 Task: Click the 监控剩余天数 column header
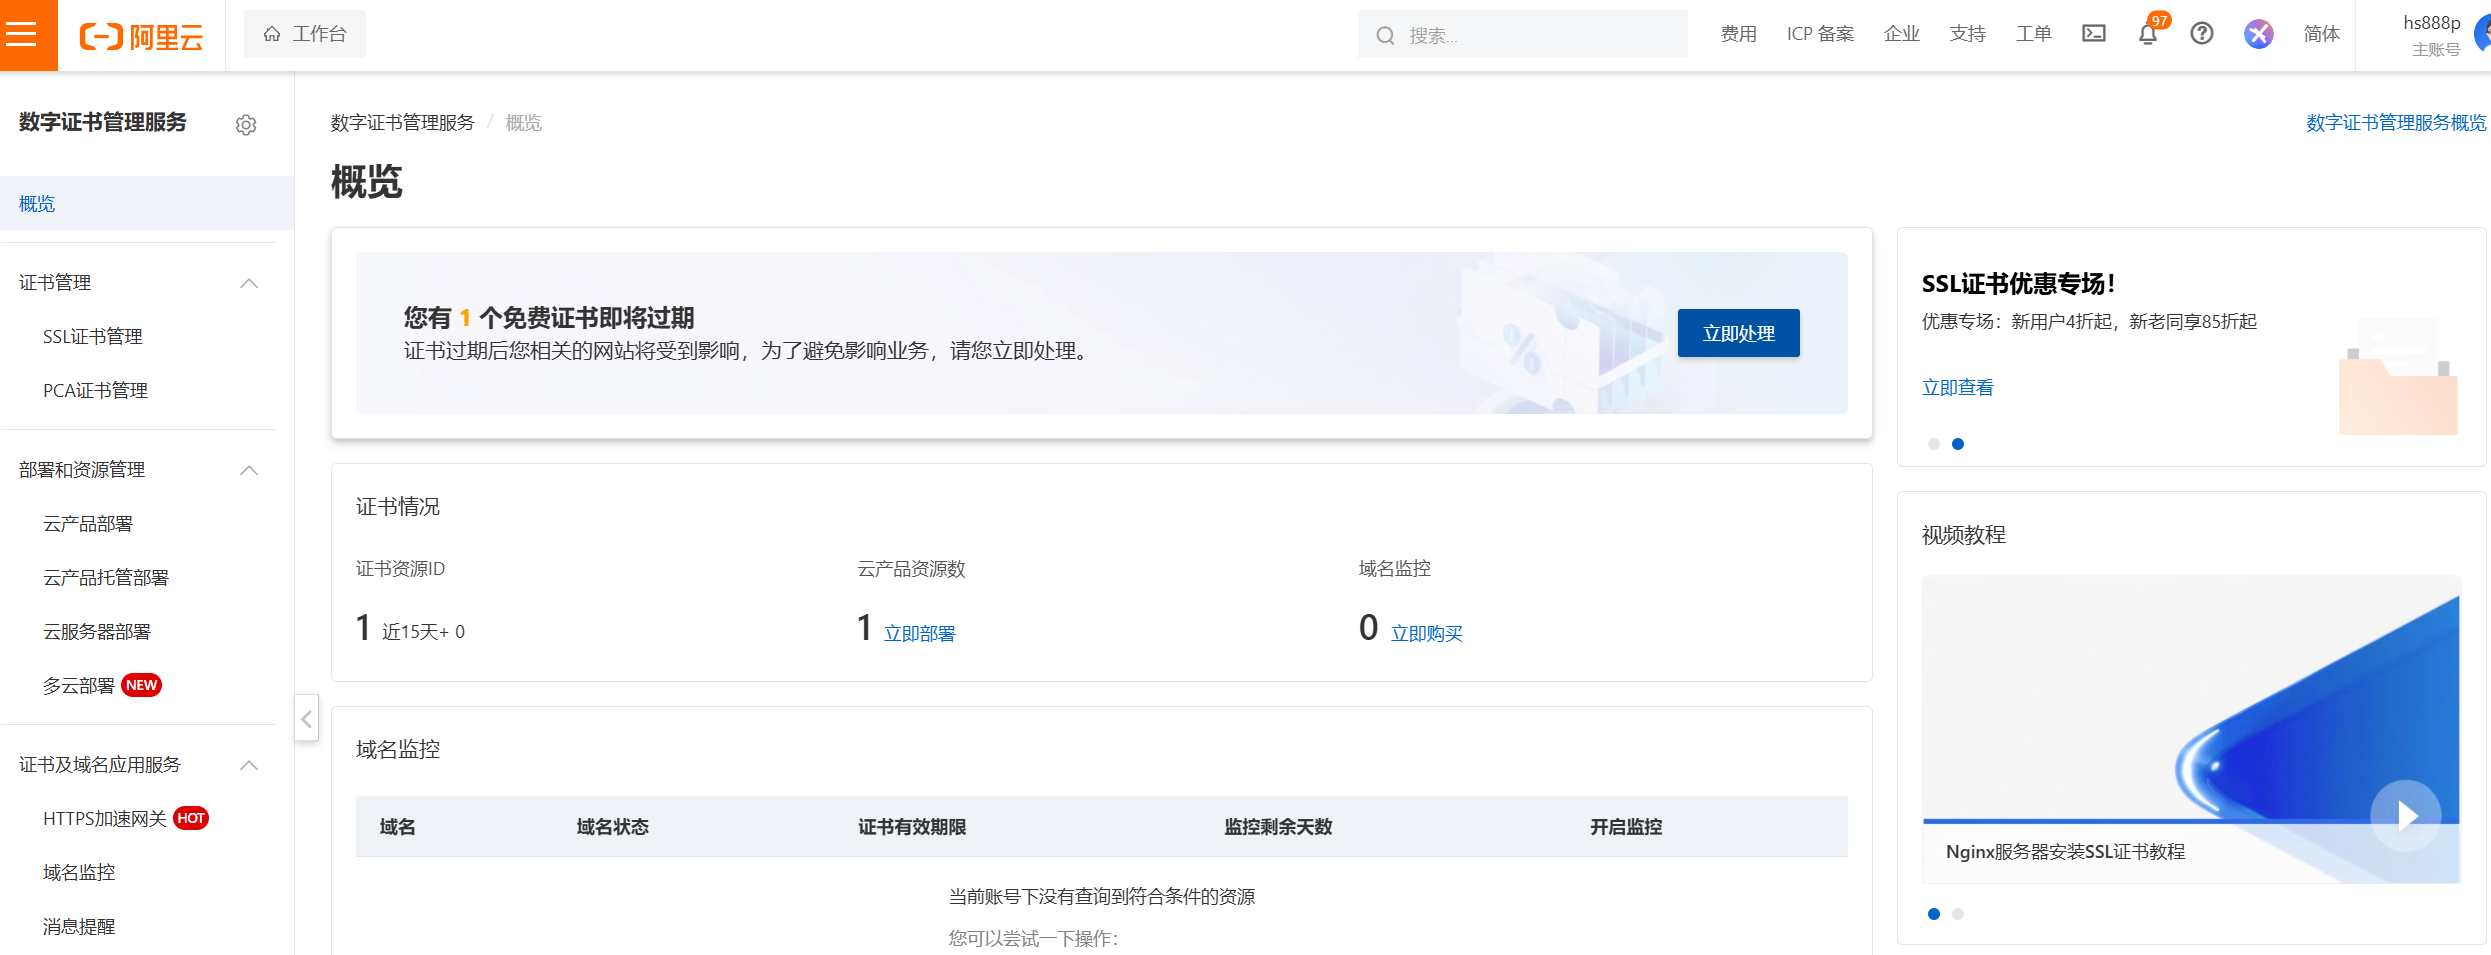pos(1278,827)
